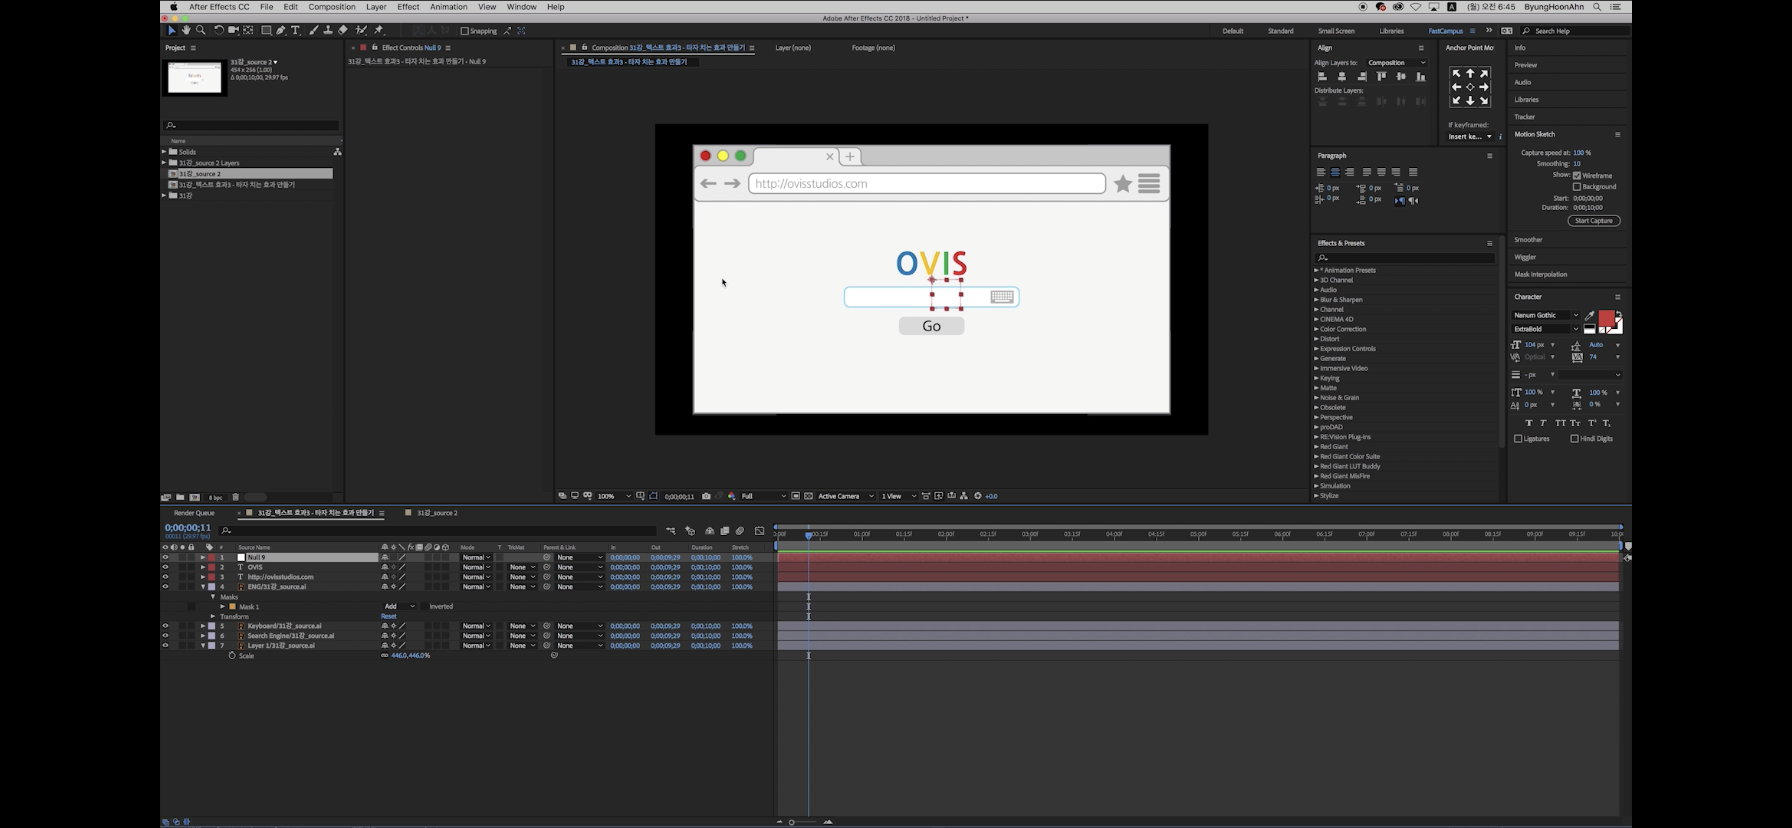This screenshot has width=1792, height=828.
Task: Expand the Null 9 layer properties
Action: pyautogui.click(x=203, y=557)
